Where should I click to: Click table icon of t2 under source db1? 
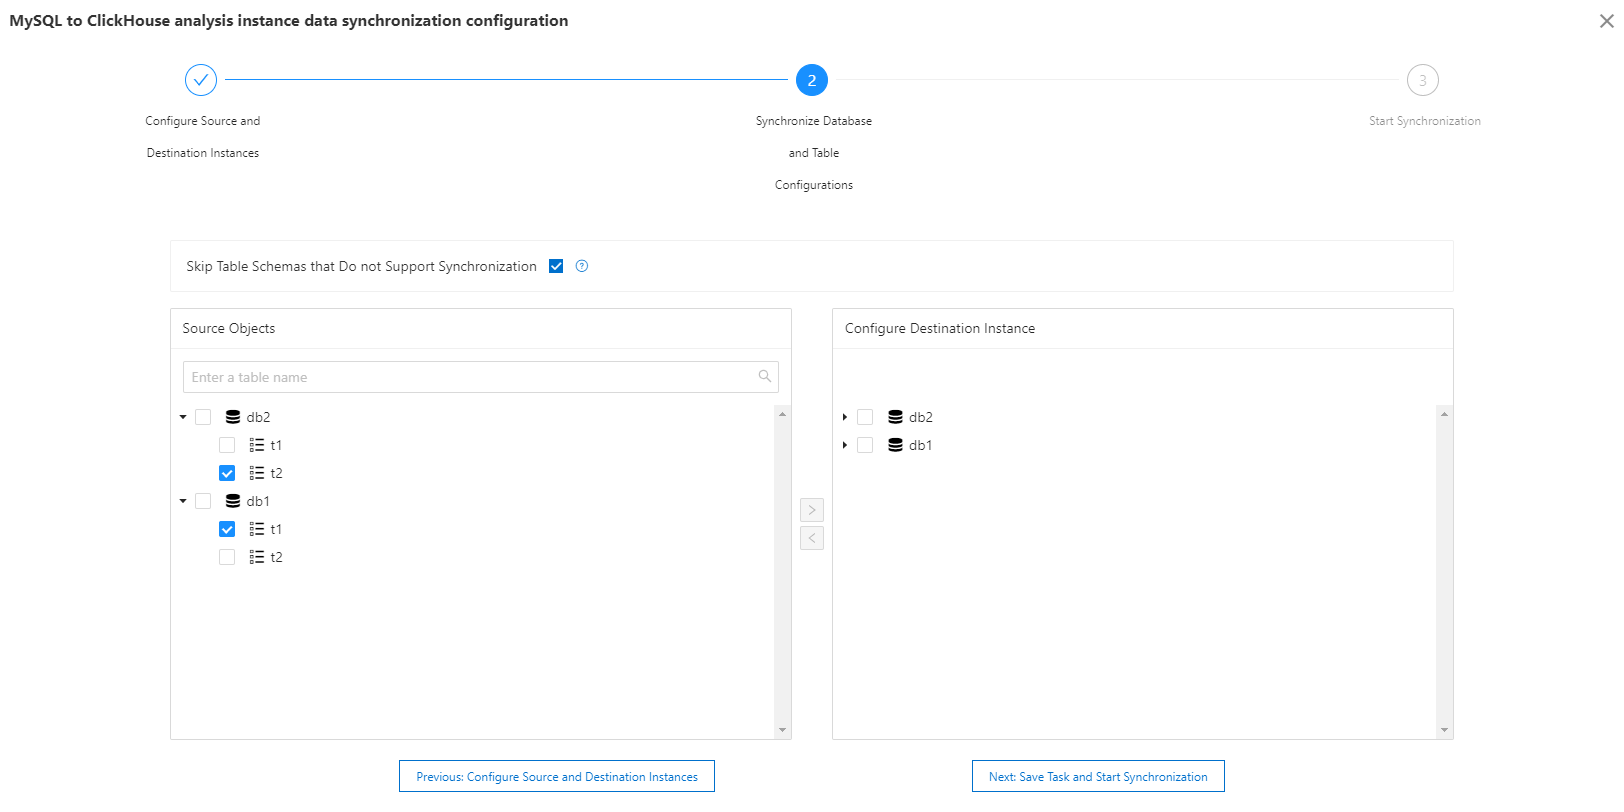click(257, 557)
